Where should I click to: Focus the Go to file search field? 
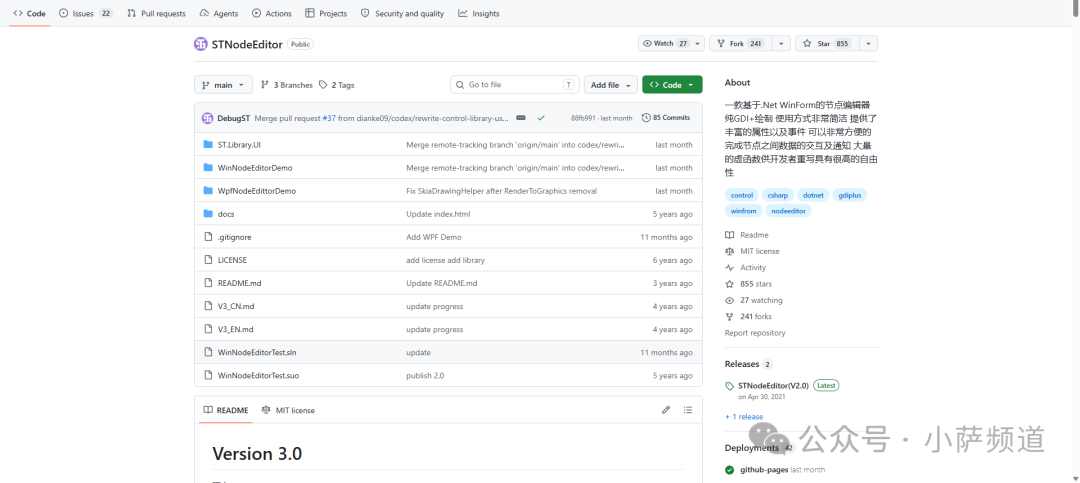tap(515, 85)
